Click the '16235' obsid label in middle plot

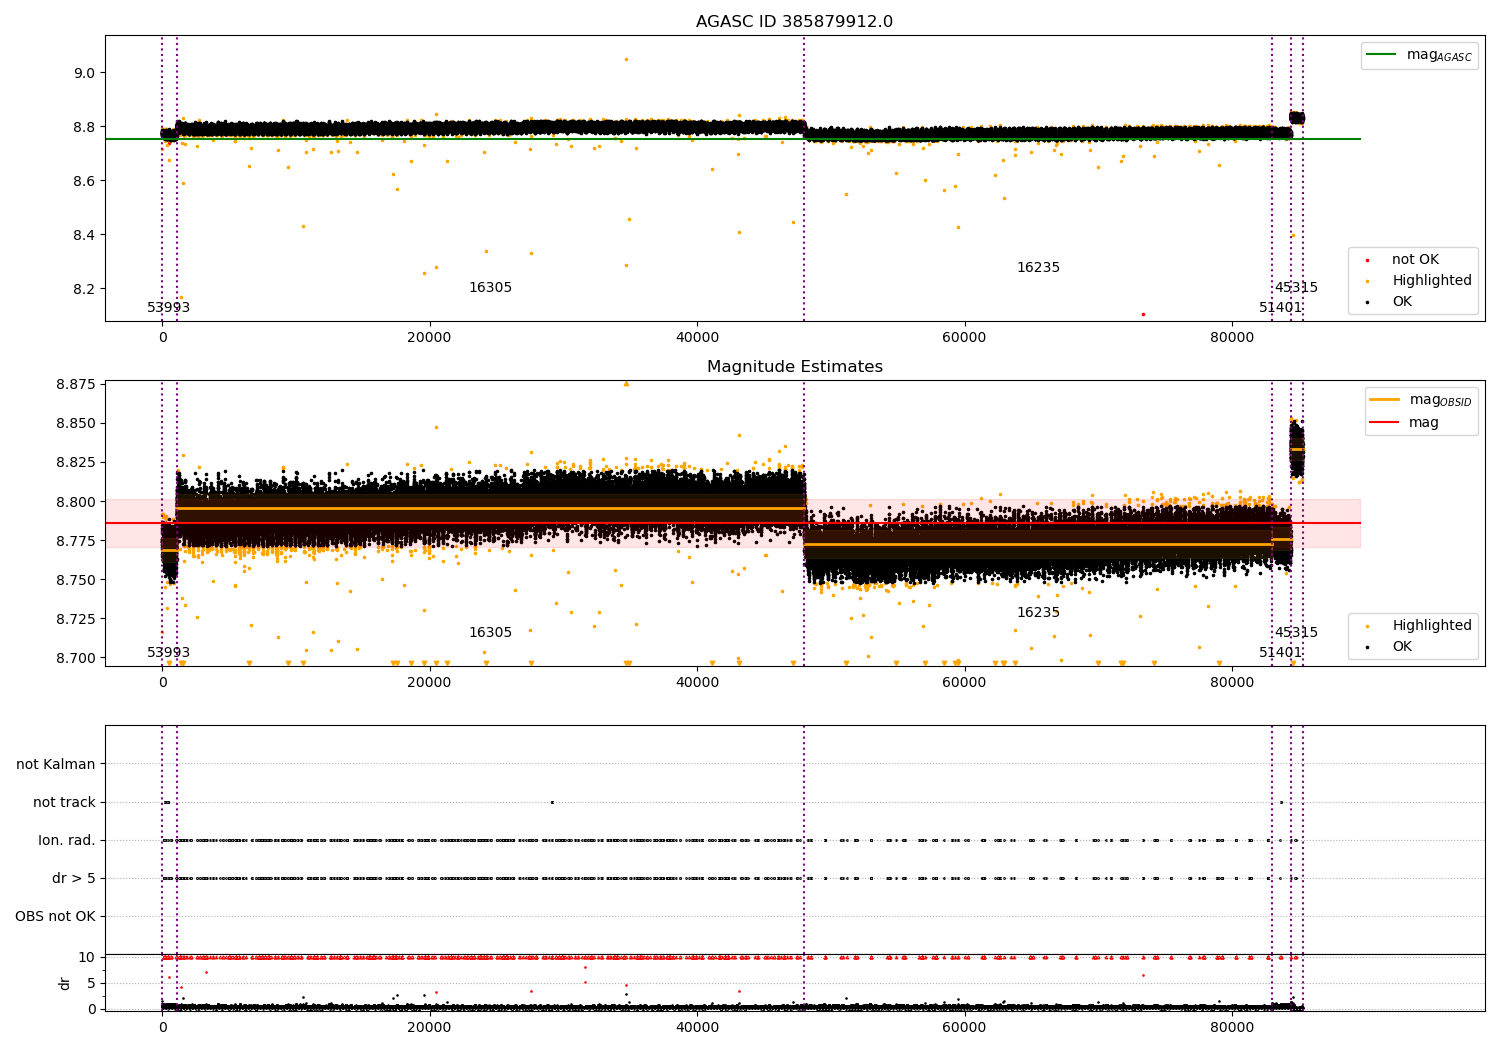click(x=1038, y=613)
